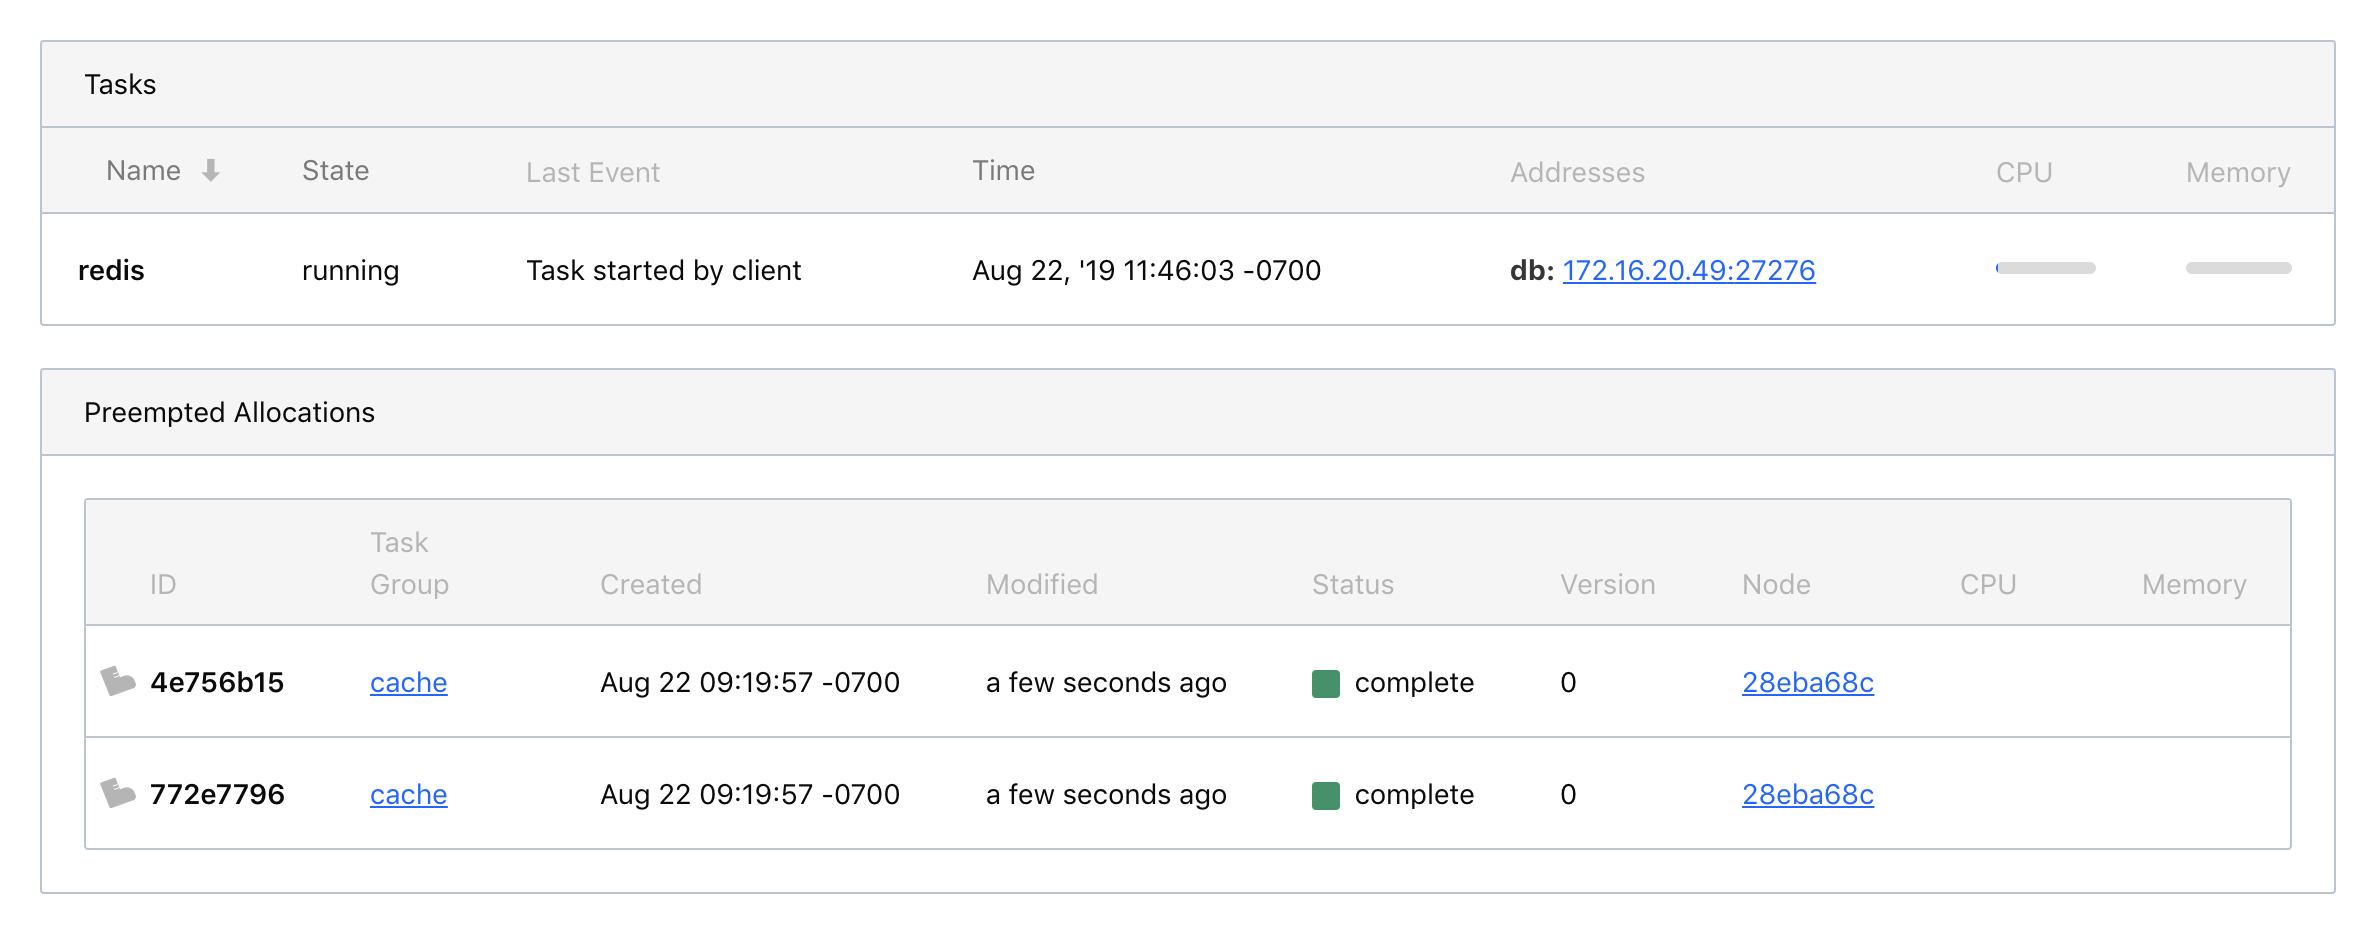Open node 28eba68c in the second allocation row
2372x928 pixels.
pyautogui.click(x=1807, y=795)
